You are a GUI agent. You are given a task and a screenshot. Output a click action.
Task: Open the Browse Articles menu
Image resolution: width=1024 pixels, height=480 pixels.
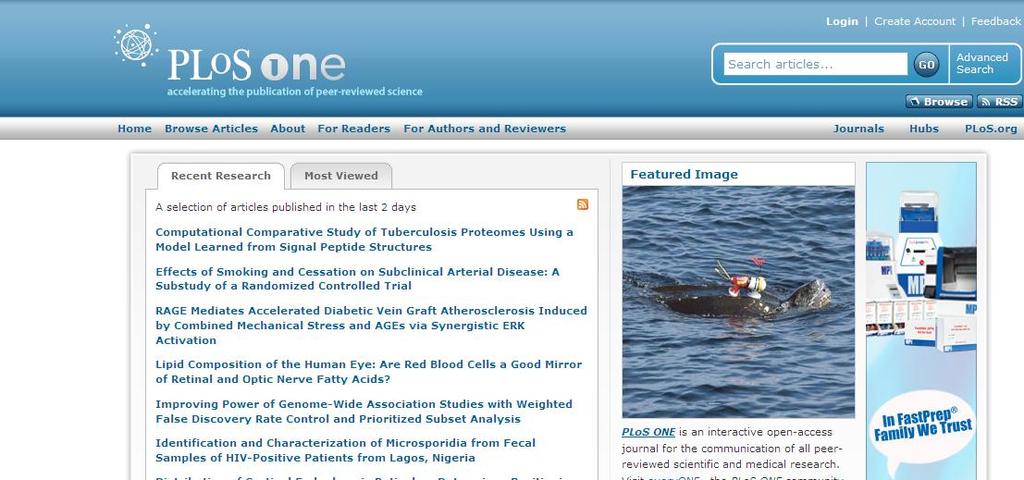coord(211,129)
